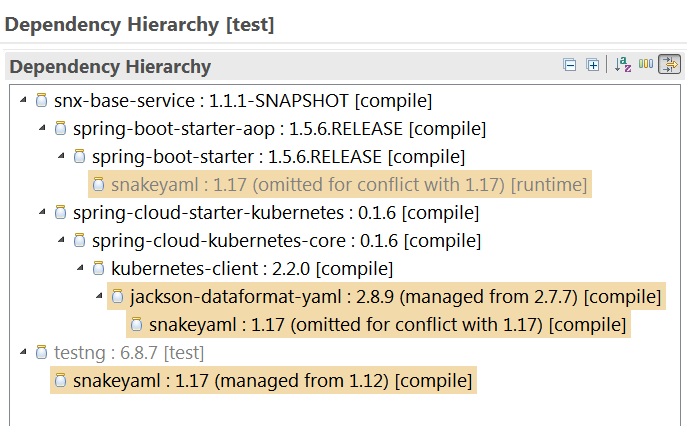This screenshot has height=426, width=687.
Task: Toggle the Filter matched dependencies button
Action: tap(669, 64)
